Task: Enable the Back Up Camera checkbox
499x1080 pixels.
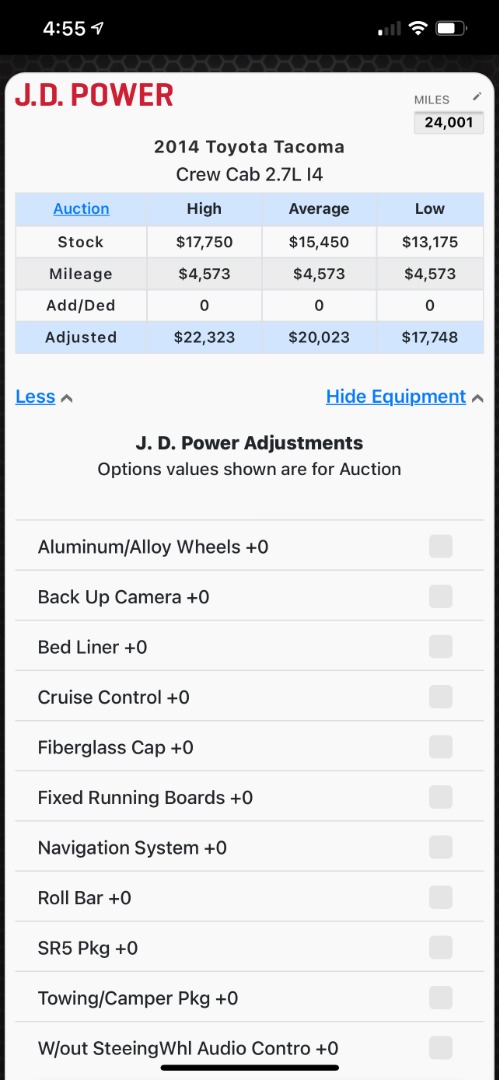Action: (x=440, y=596)
